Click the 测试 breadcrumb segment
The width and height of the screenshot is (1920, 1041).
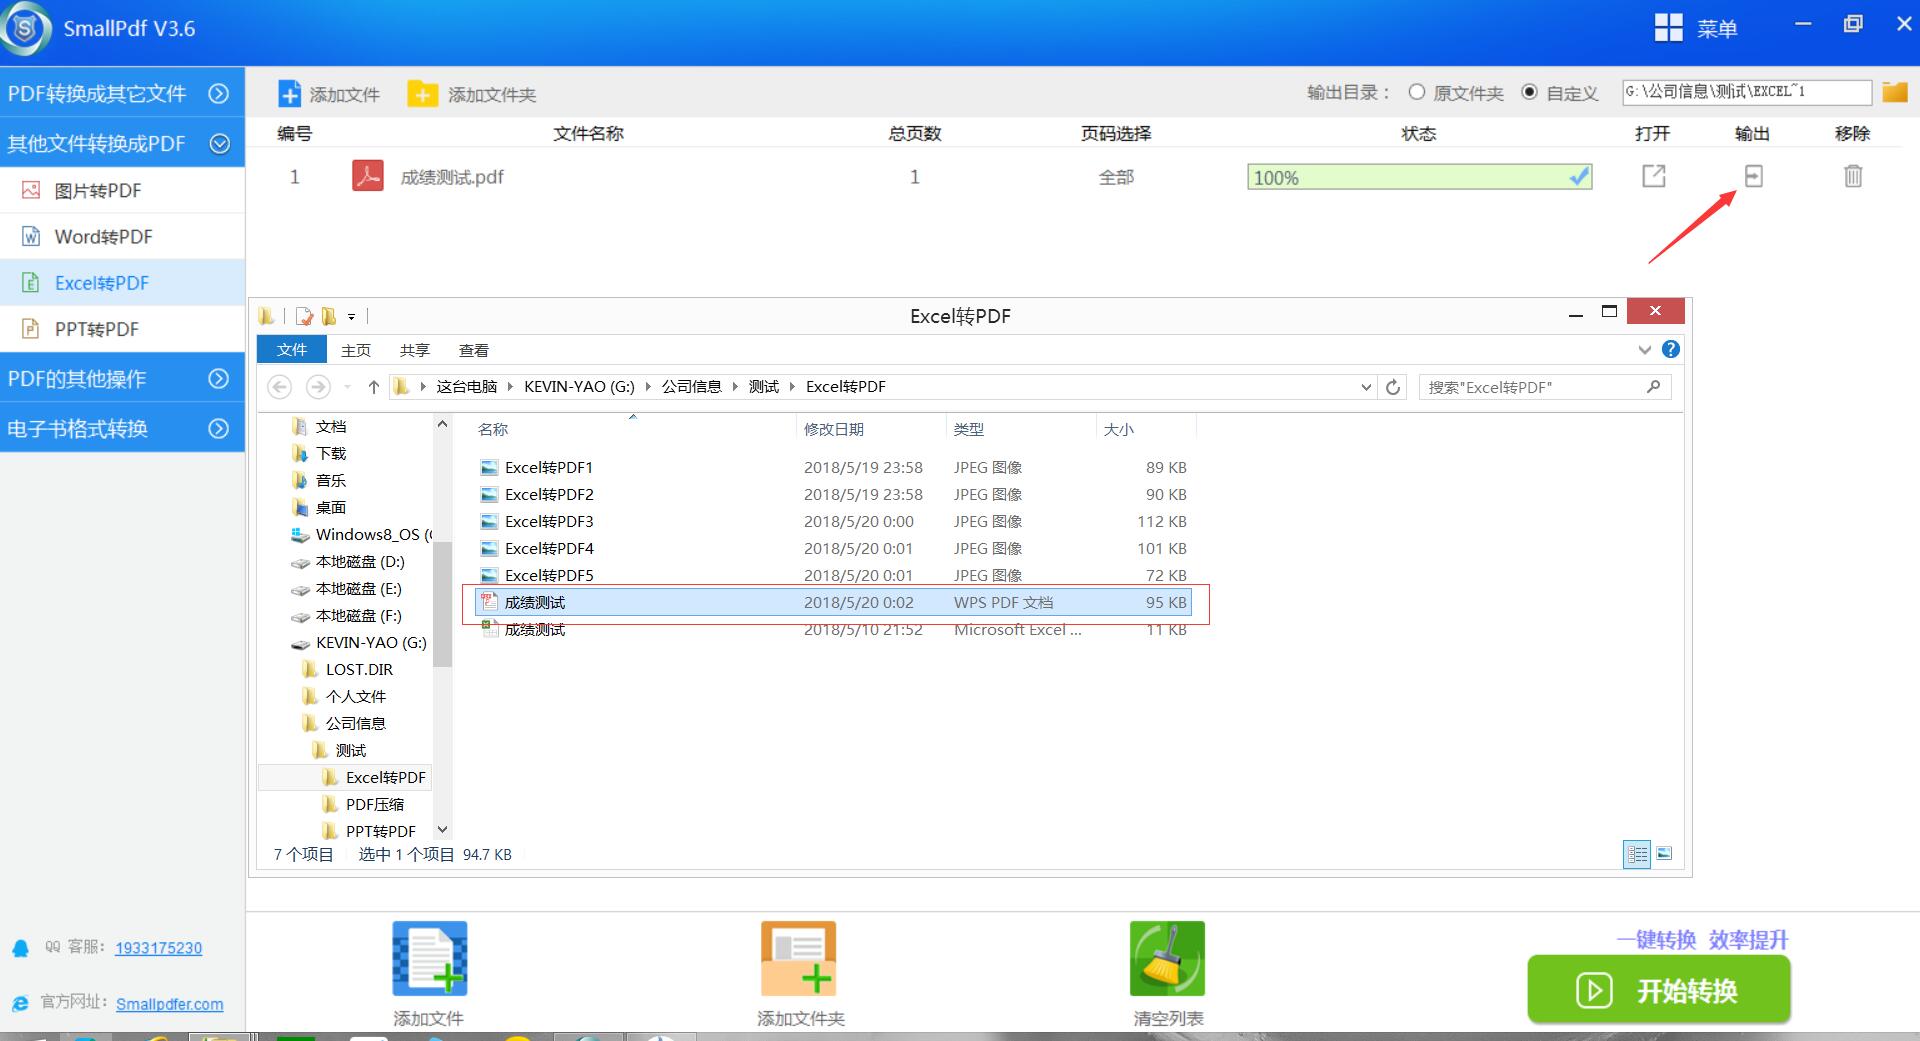click(x=764, y=387)
